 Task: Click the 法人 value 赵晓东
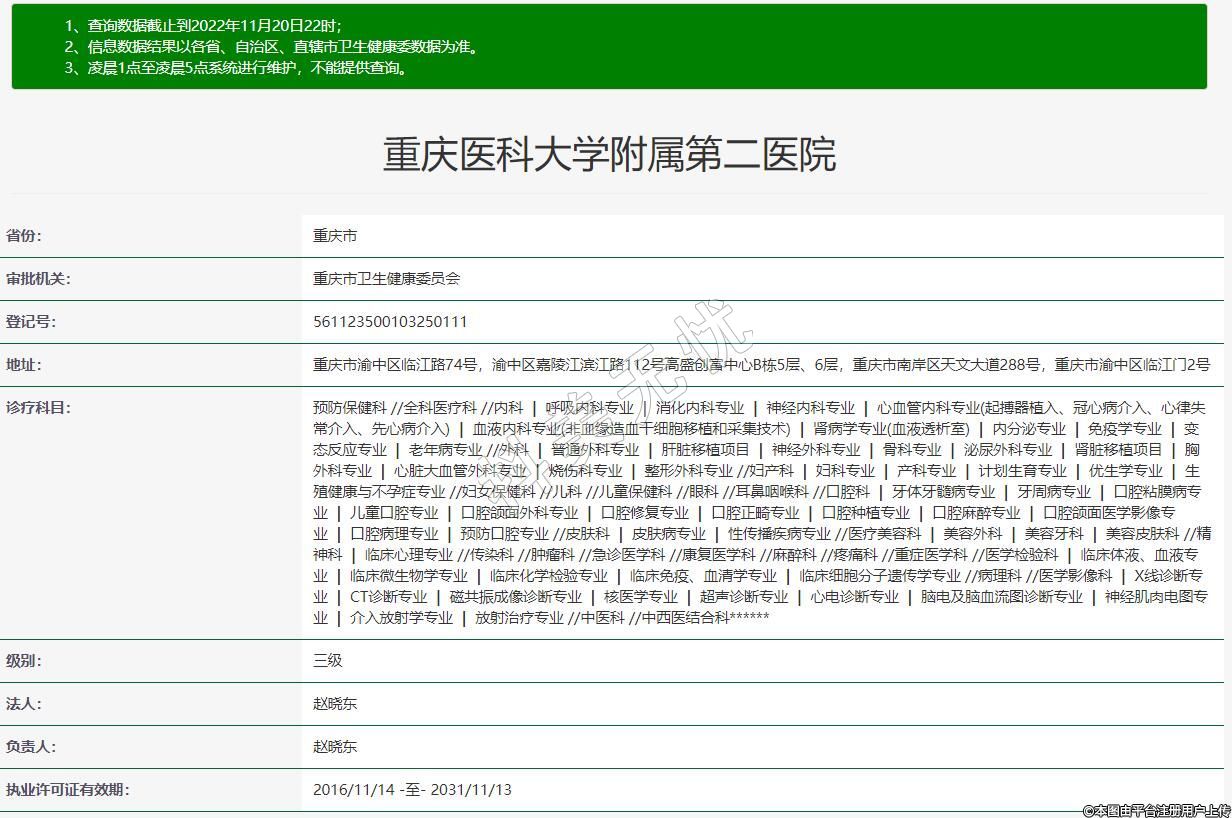(x=335, y=704)
